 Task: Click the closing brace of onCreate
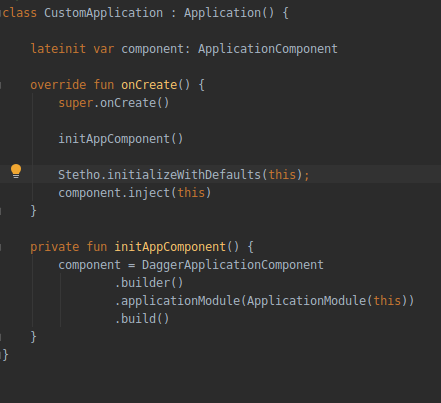pos(33,211)
